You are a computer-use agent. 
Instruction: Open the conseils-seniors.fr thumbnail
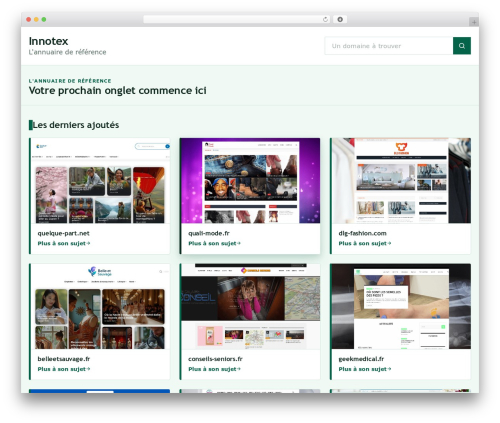(251, 306)
